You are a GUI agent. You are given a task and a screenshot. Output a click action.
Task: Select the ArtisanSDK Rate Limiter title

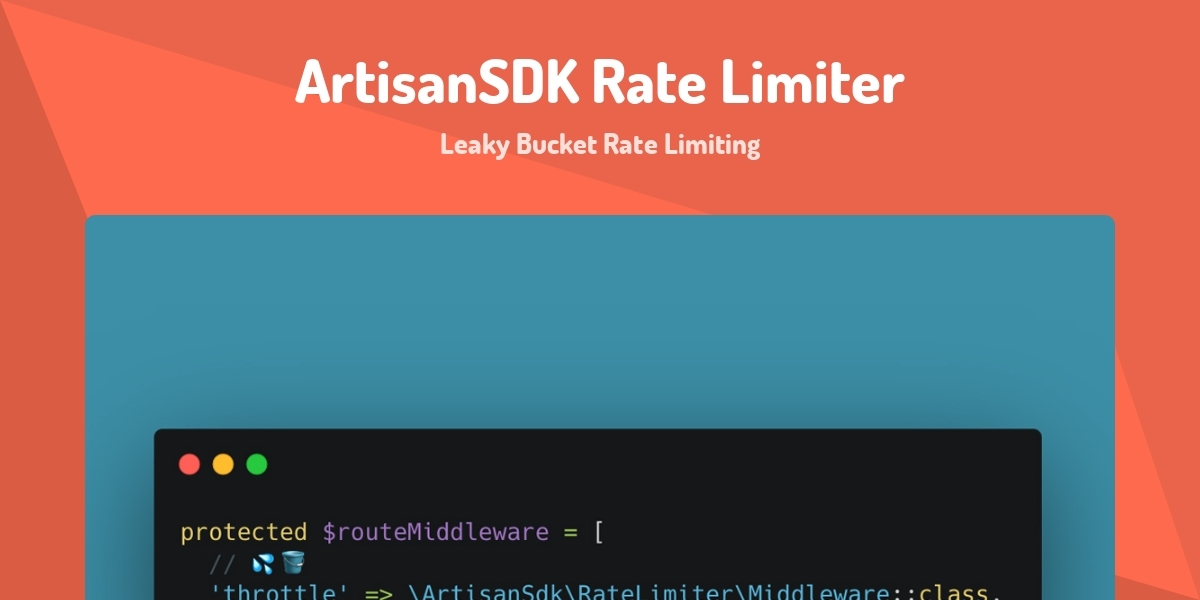pos(600,82)
